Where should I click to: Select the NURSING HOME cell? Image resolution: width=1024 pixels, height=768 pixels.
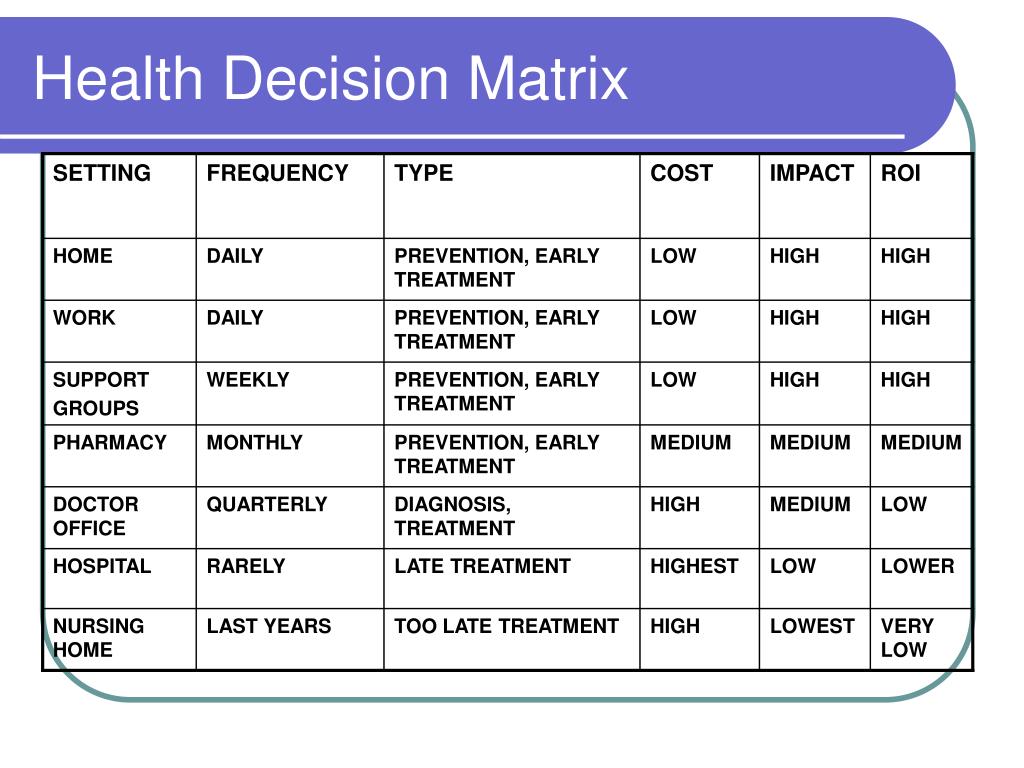120,640
